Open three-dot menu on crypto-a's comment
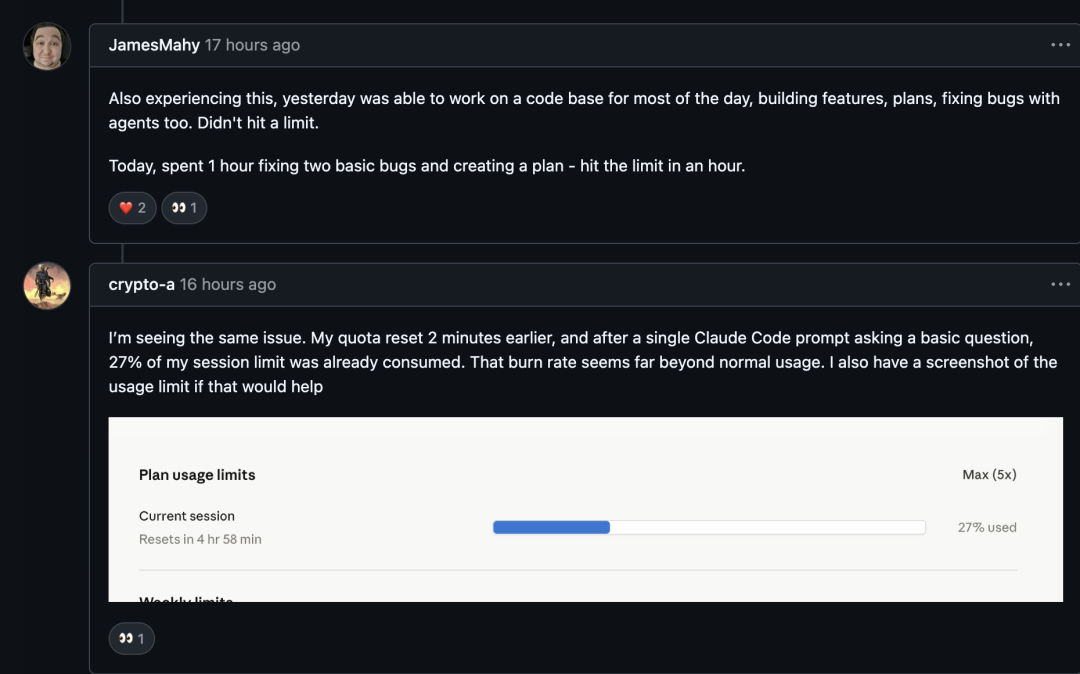Screen dimensions: 1080x674 tap(1060, 285)
